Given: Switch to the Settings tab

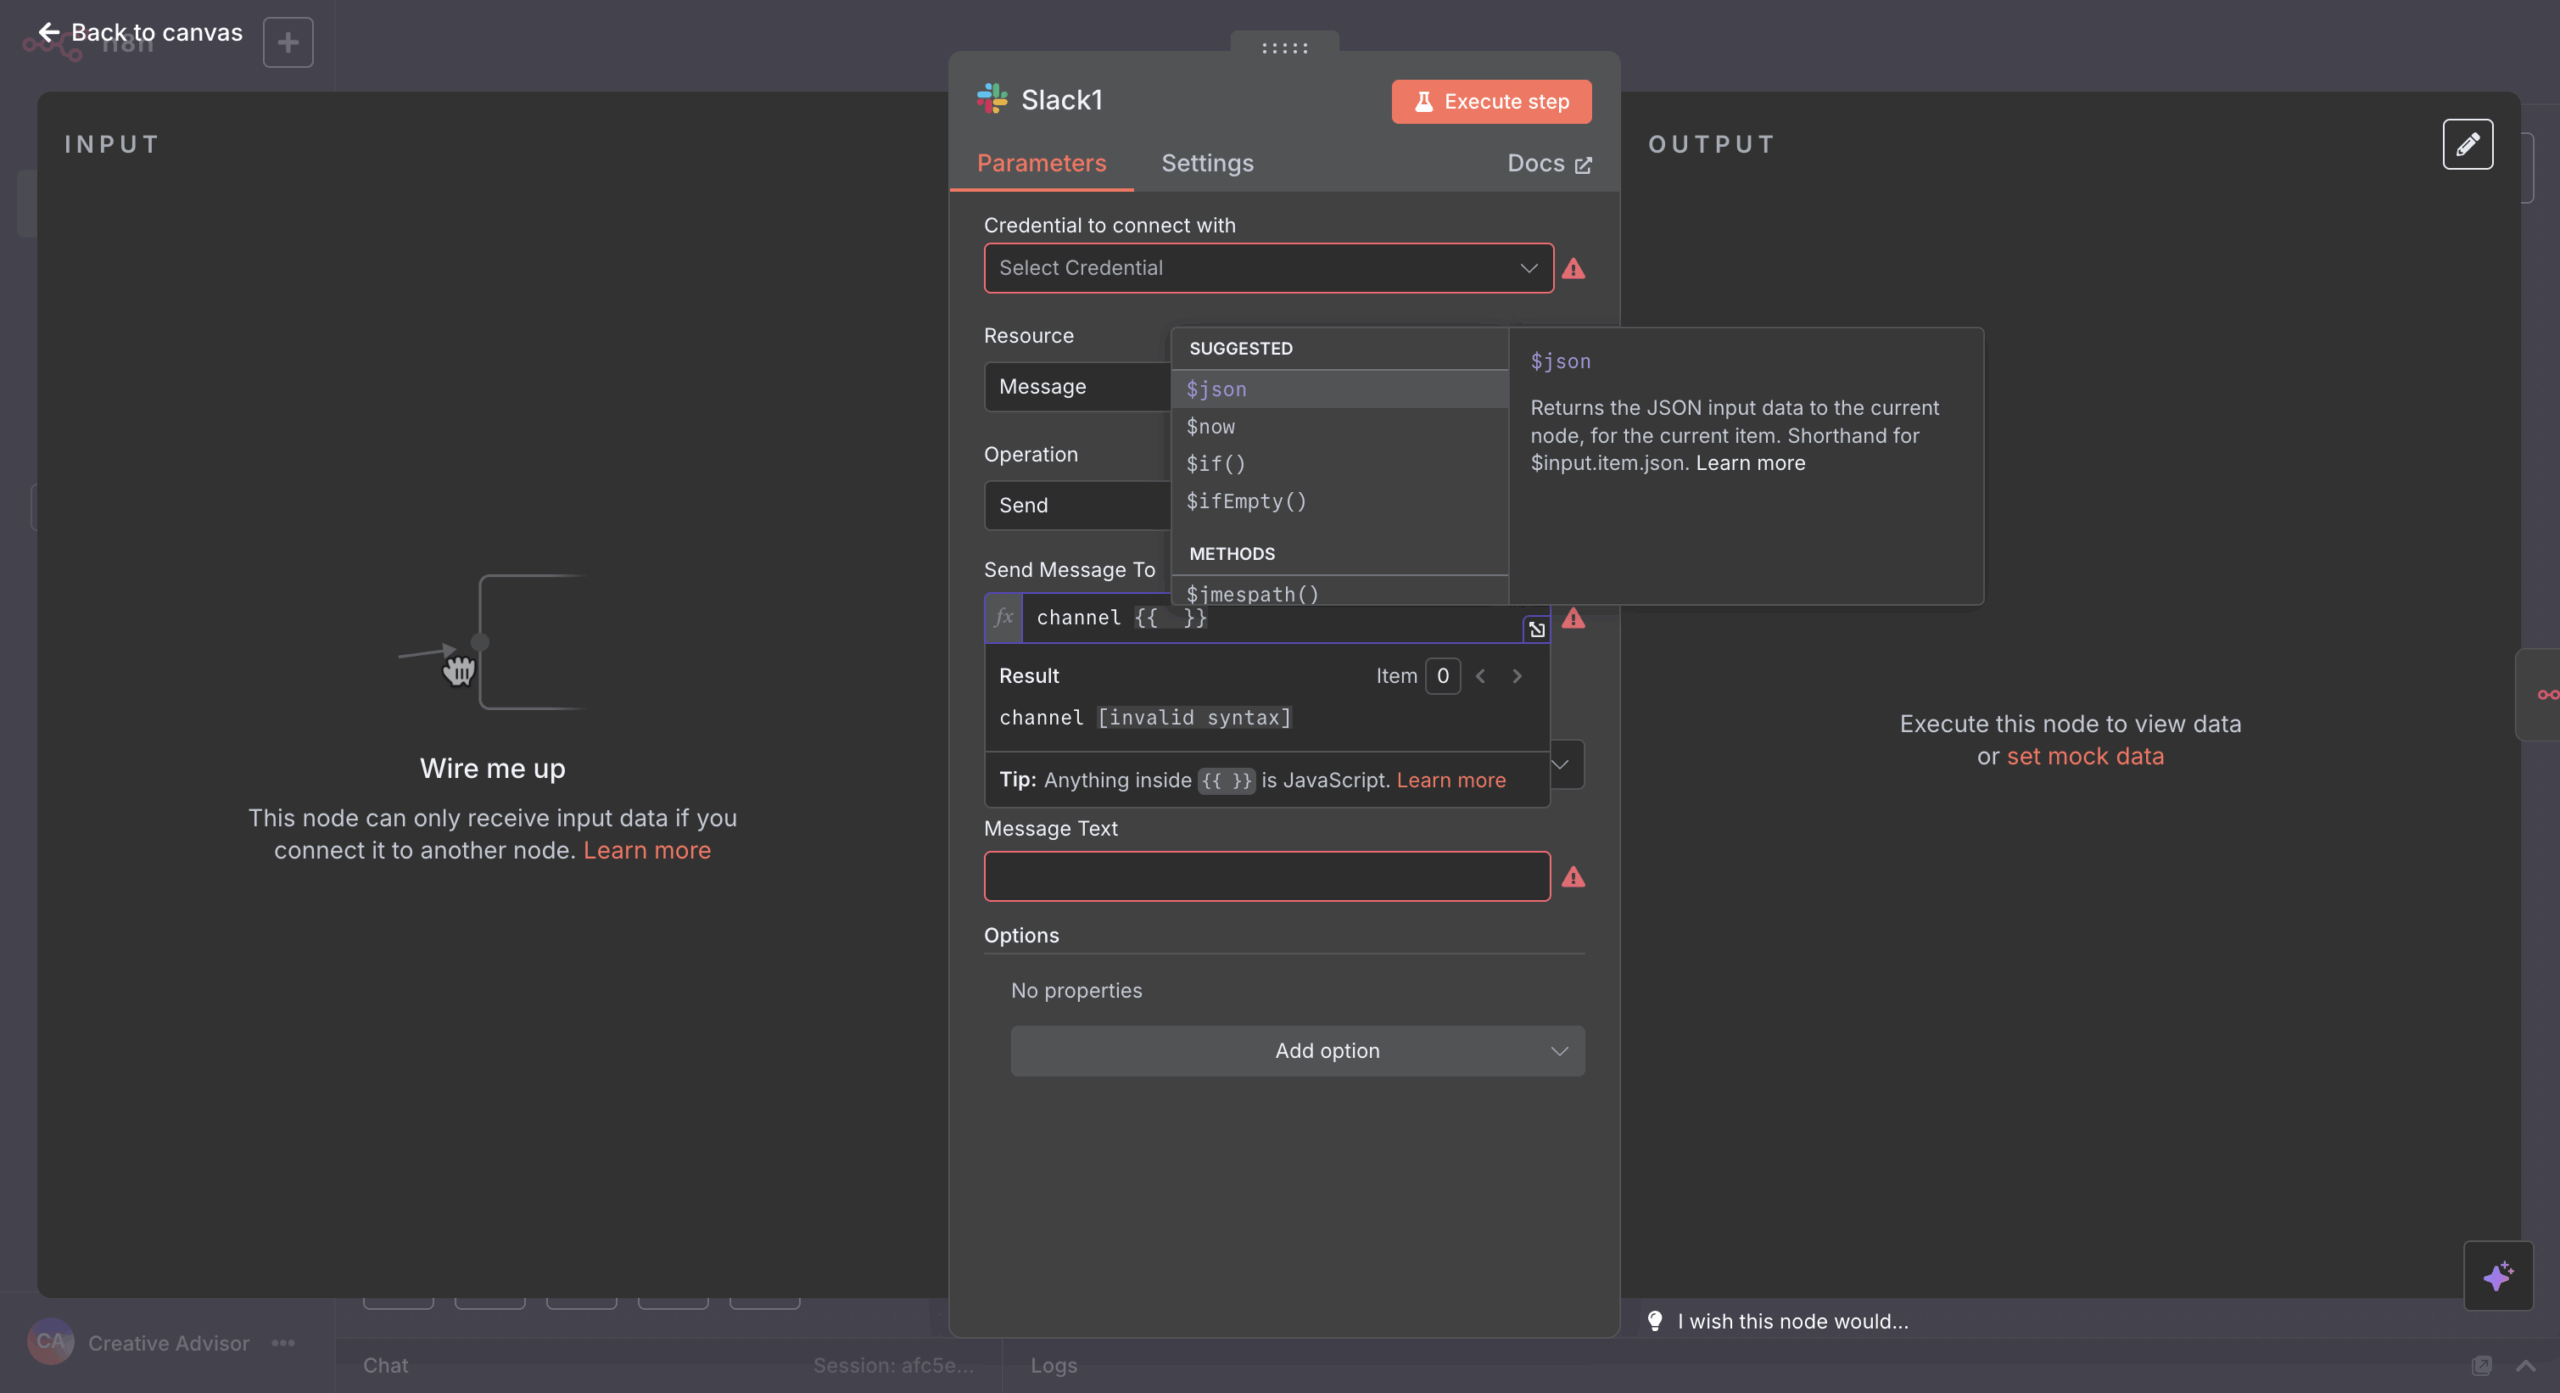Looking at the screenshot, I should point(1207,163).
